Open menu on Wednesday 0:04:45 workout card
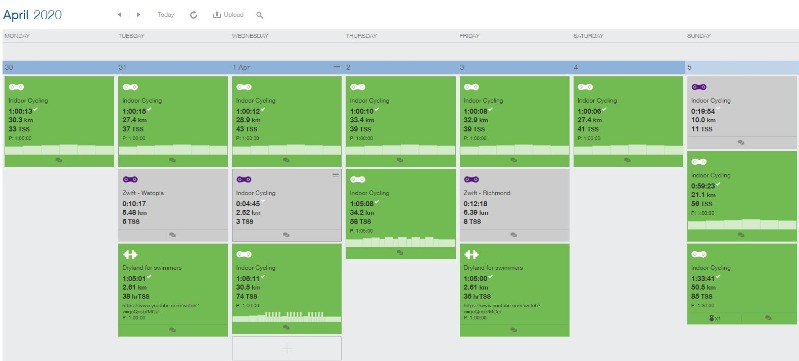Screen dimensions: 799x361 pyautogui.click(x=335, y=175)
